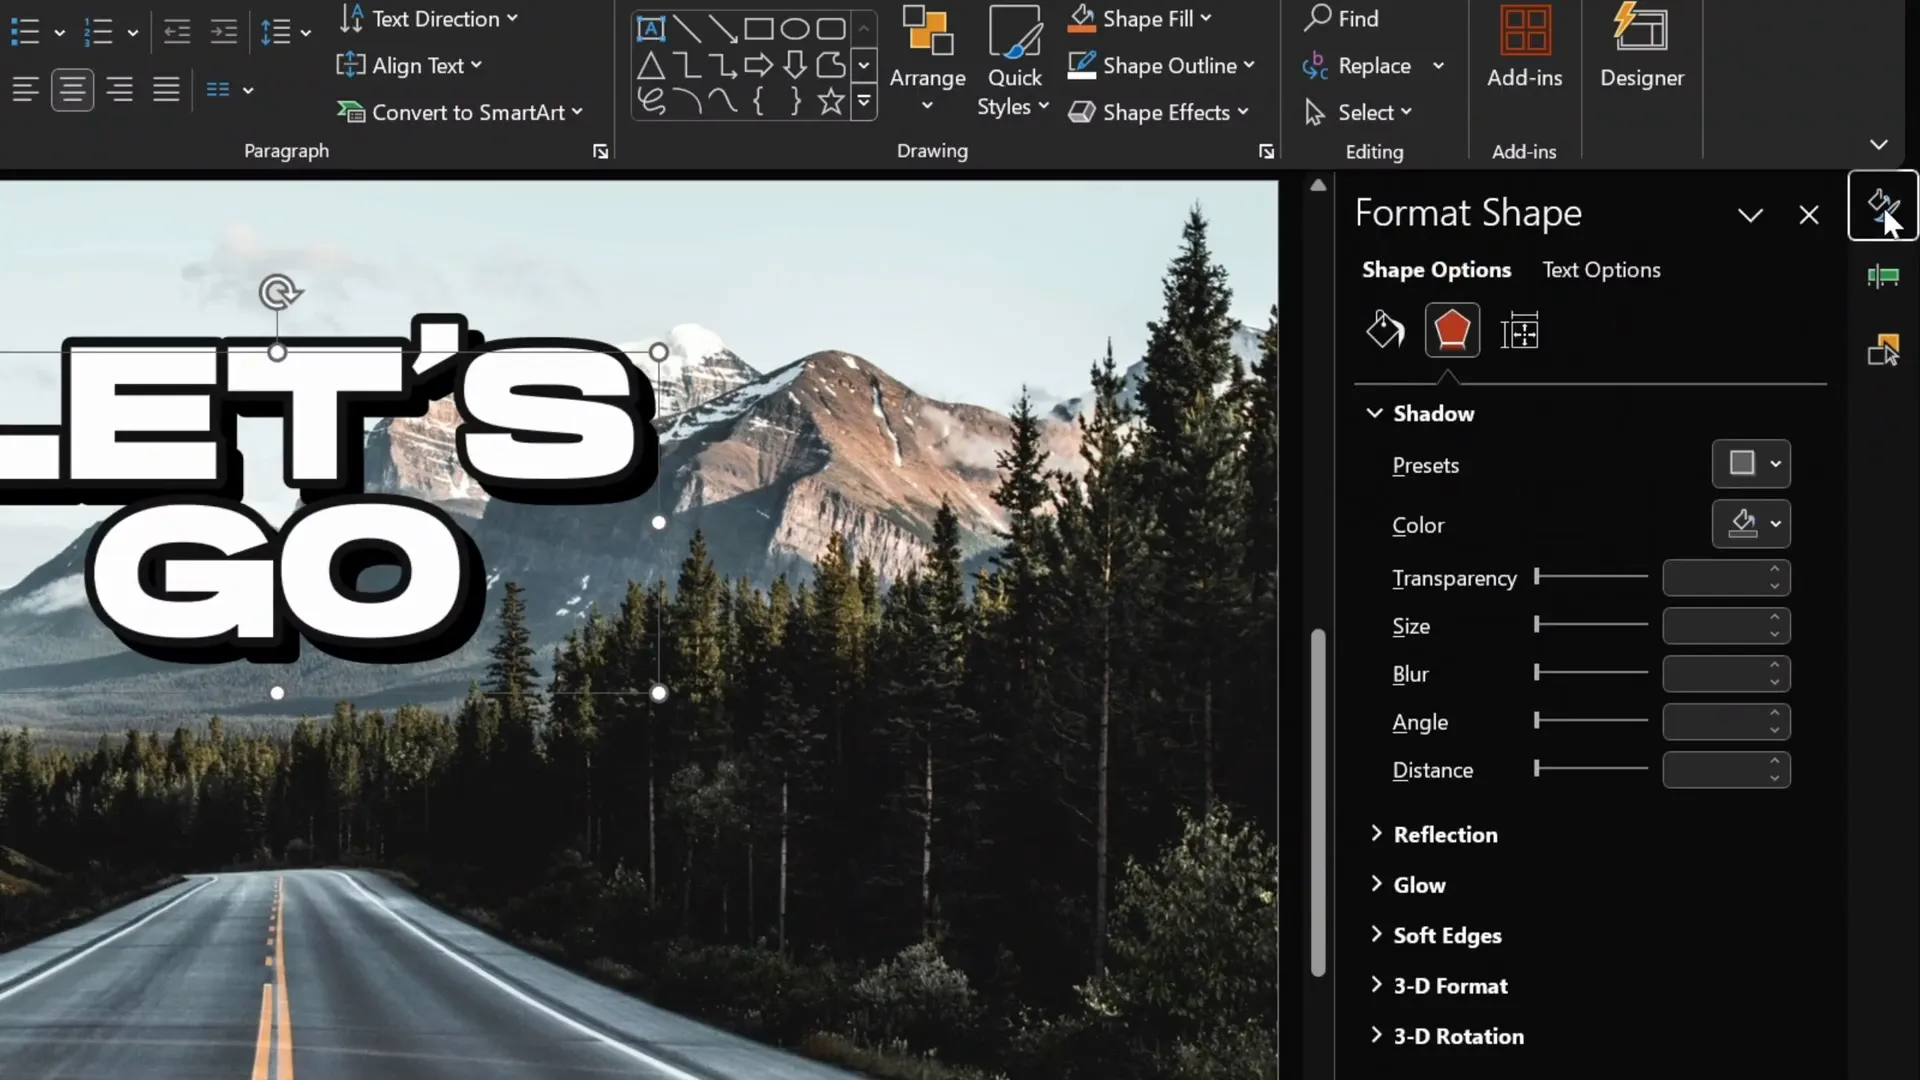This screenshot has height=1080, width=1920.
Task: Open the bulleted list dropdown arrow
Action: (60, 33)
